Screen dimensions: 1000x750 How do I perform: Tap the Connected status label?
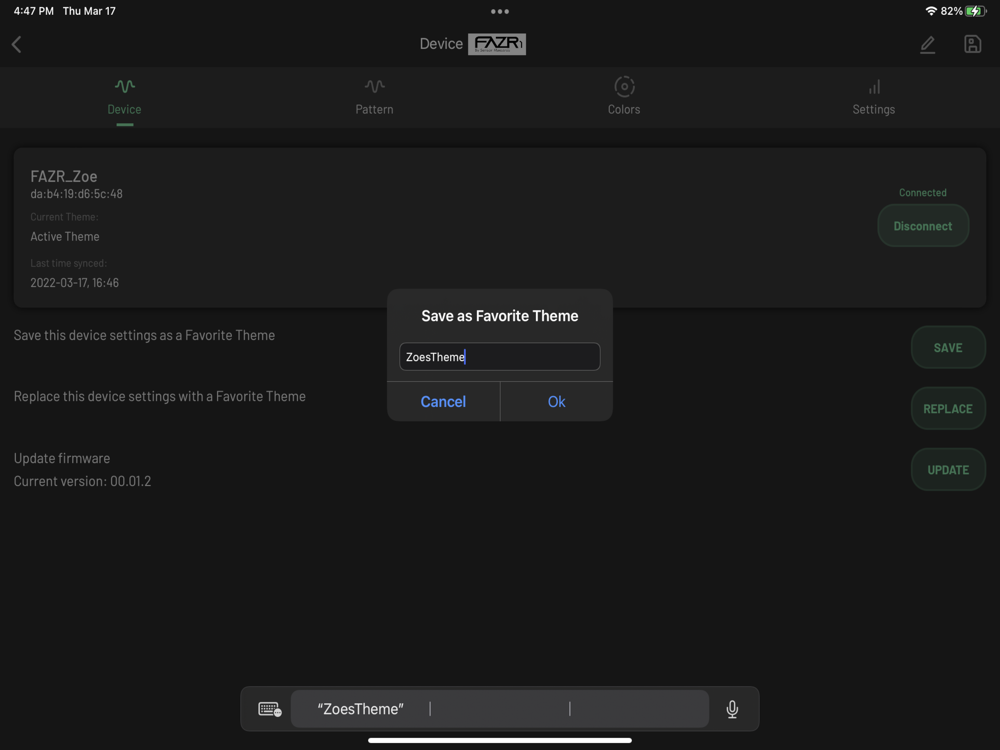923,193
